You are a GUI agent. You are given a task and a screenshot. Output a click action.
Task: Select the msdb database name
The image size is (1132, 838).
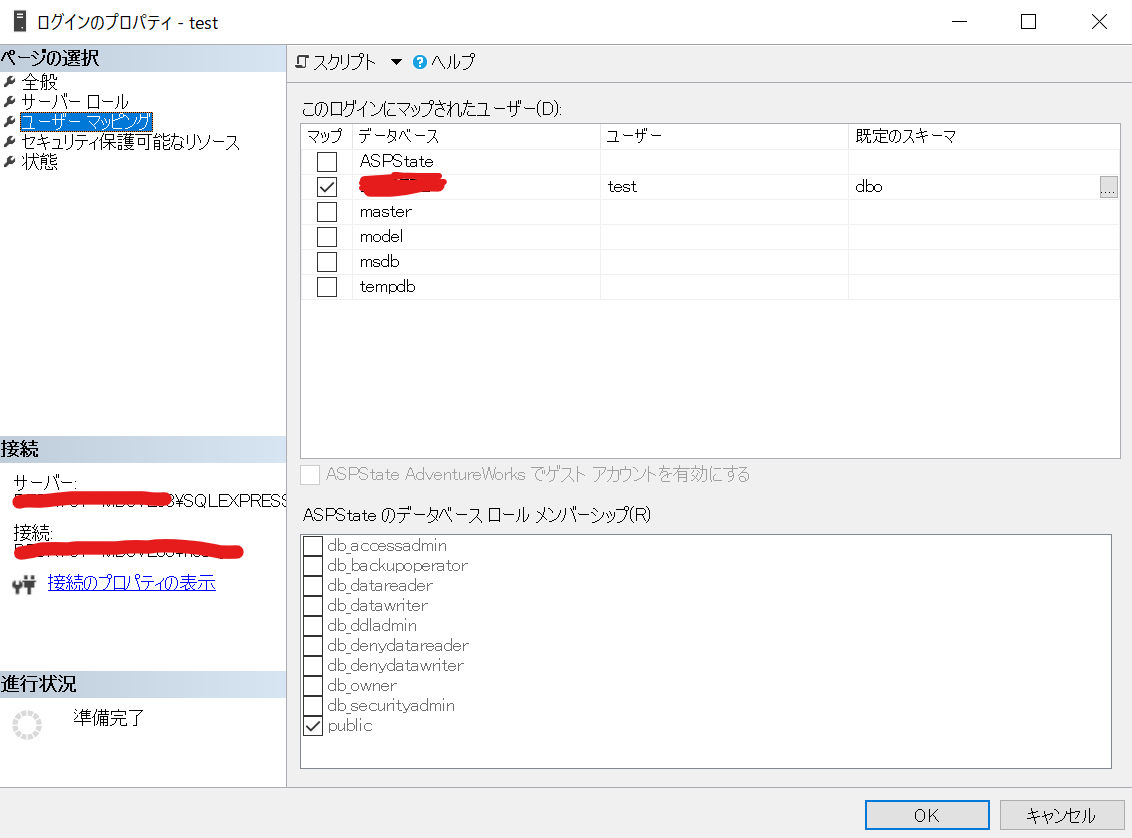(x=379, y=261)
